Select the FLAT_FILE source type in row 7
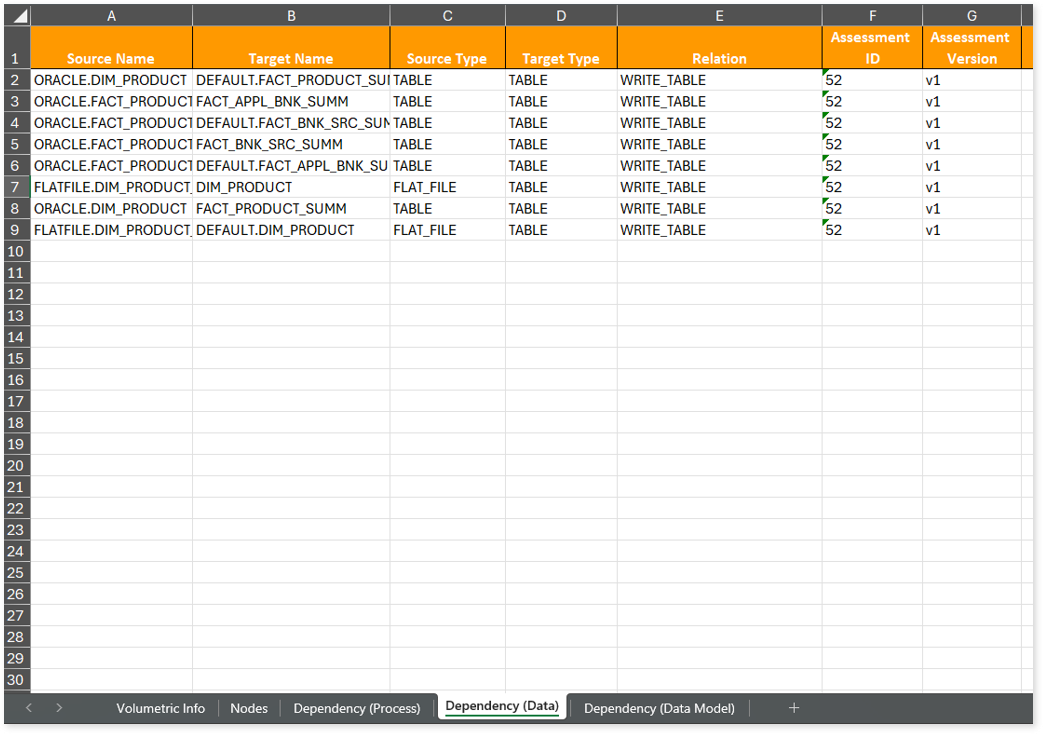Viewport: 1043px width, 734px height. (x=425, y=187)
